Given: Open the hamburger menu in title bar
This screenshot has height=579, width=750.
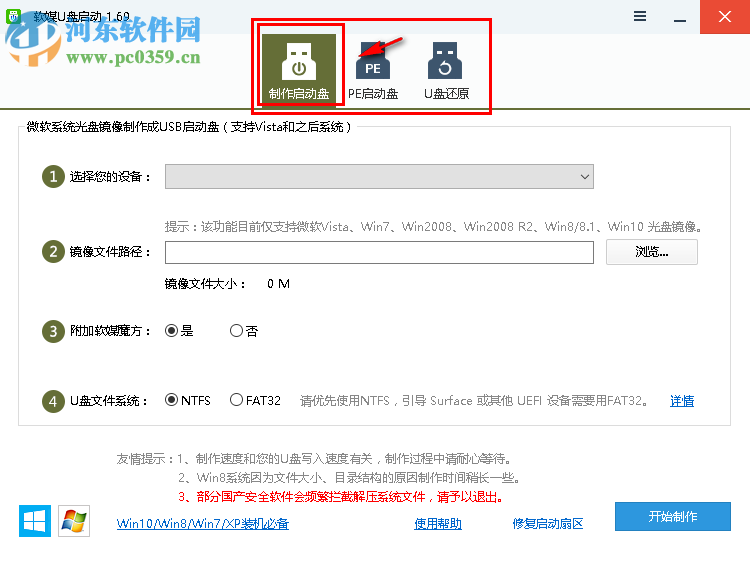Looking at the screenshot, I should (x=640, y=17).
